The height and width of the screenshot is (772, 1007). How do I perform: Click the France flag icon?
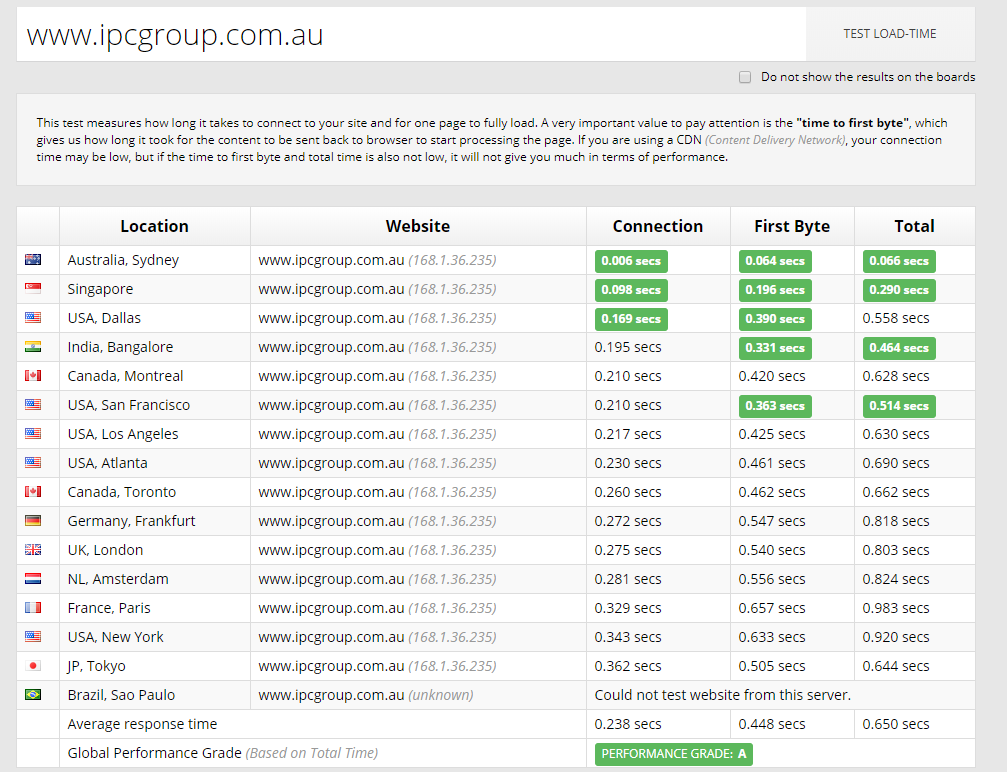click(x=33, y=608)
